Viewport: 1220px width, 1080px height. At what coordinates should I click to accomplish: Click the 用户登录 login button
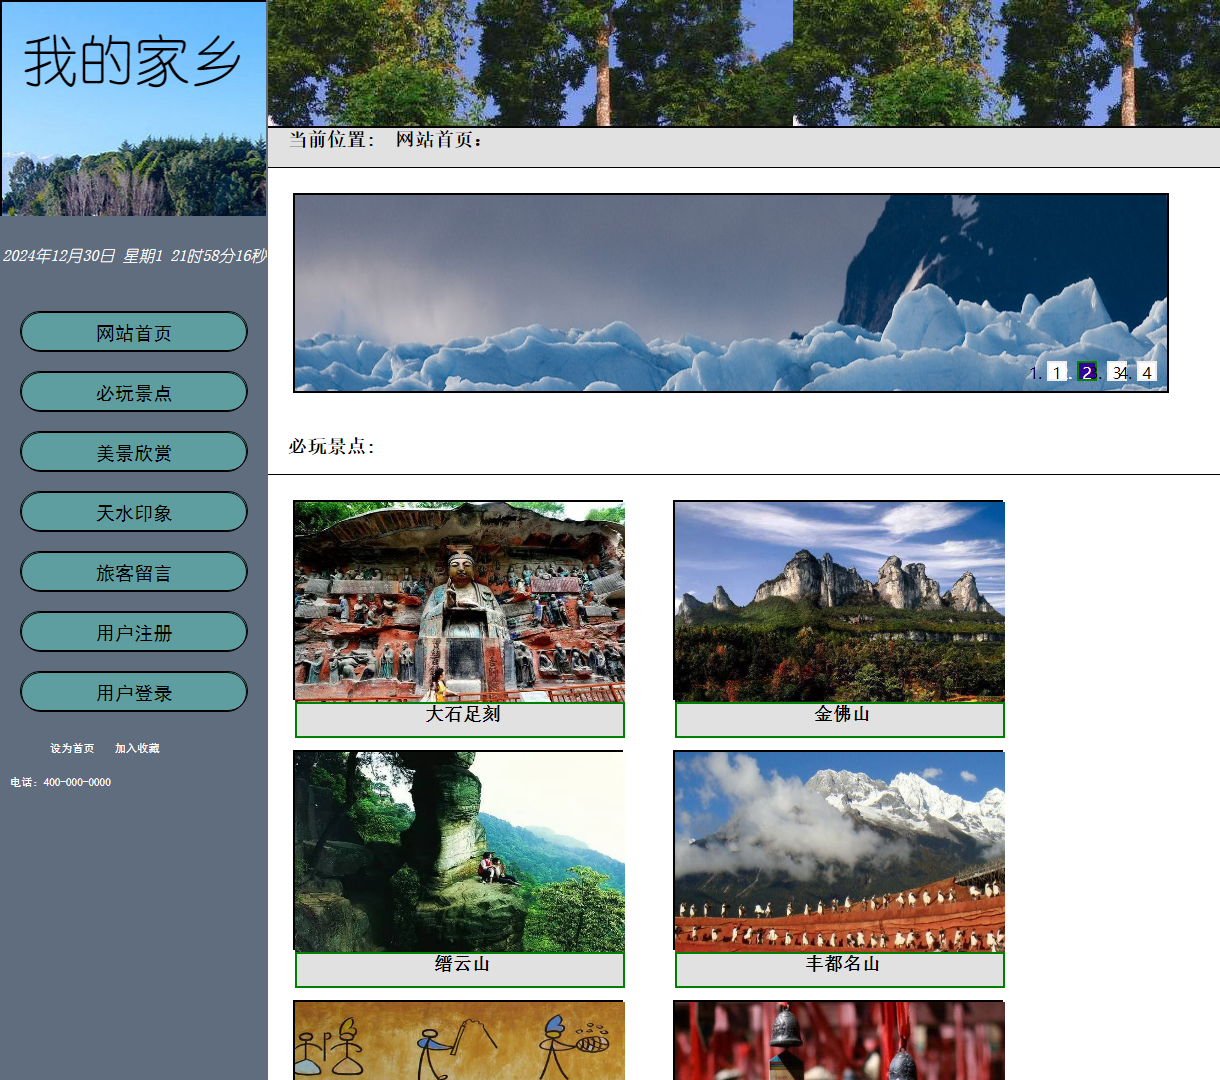[x=134, y=692]
